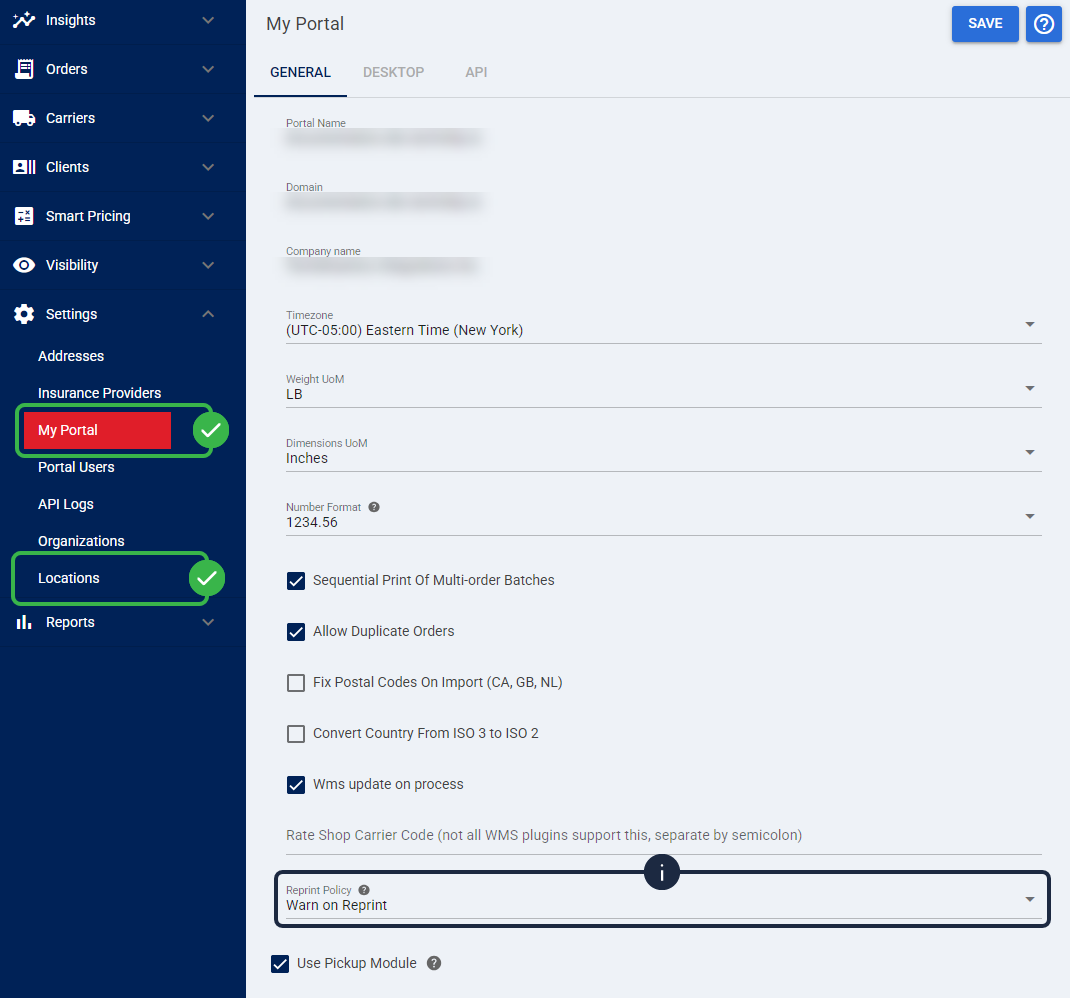Open the Reprint Policy dropdown

click(663, 900)
